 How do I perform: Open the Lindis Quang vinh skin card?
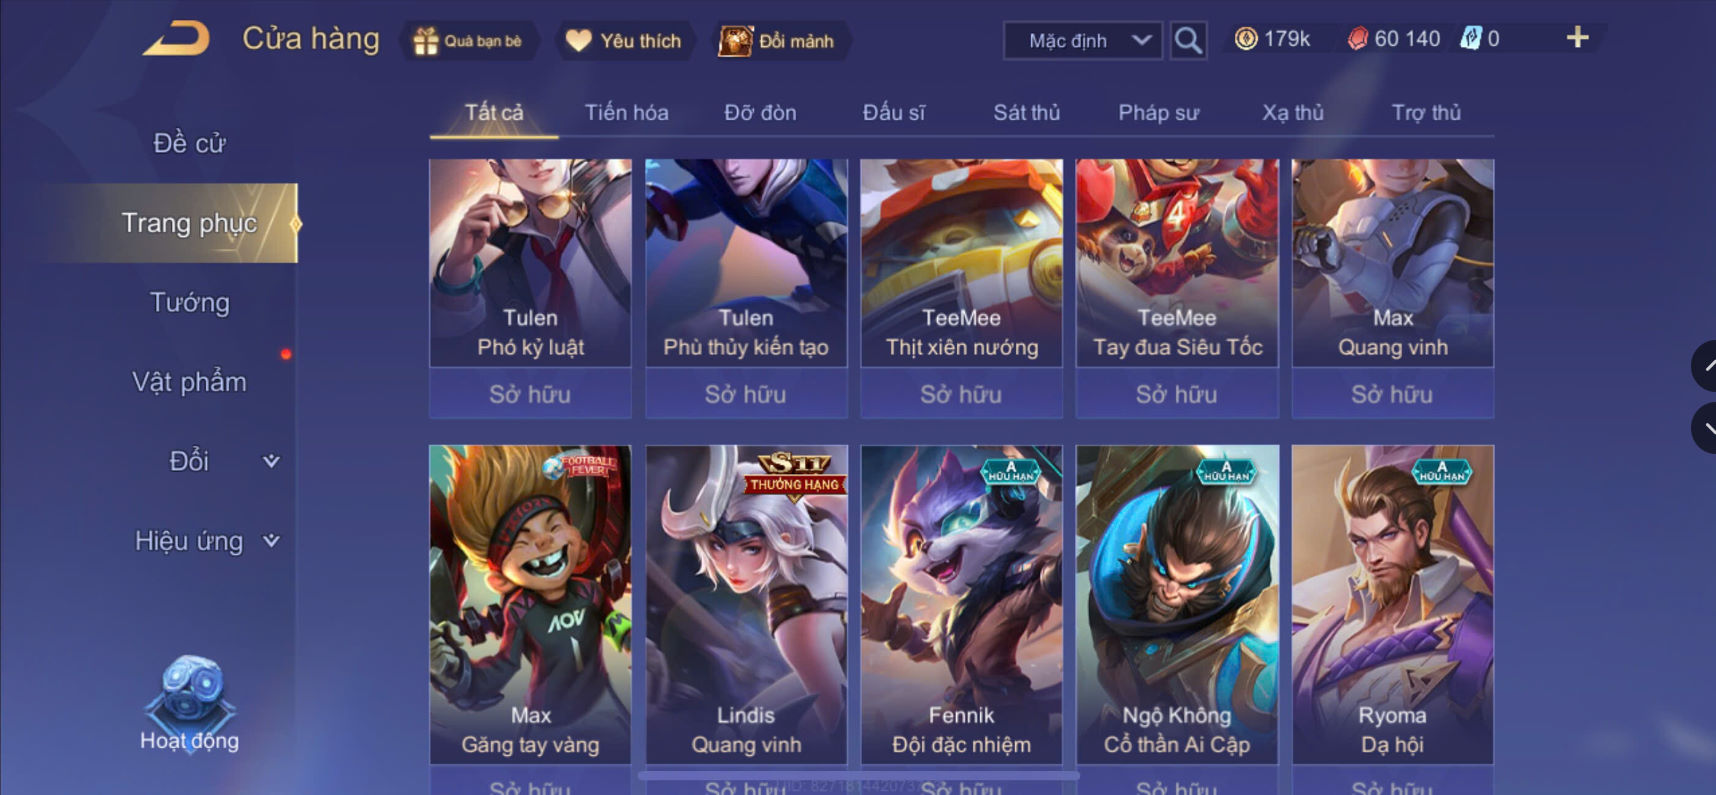coord(746,605)
